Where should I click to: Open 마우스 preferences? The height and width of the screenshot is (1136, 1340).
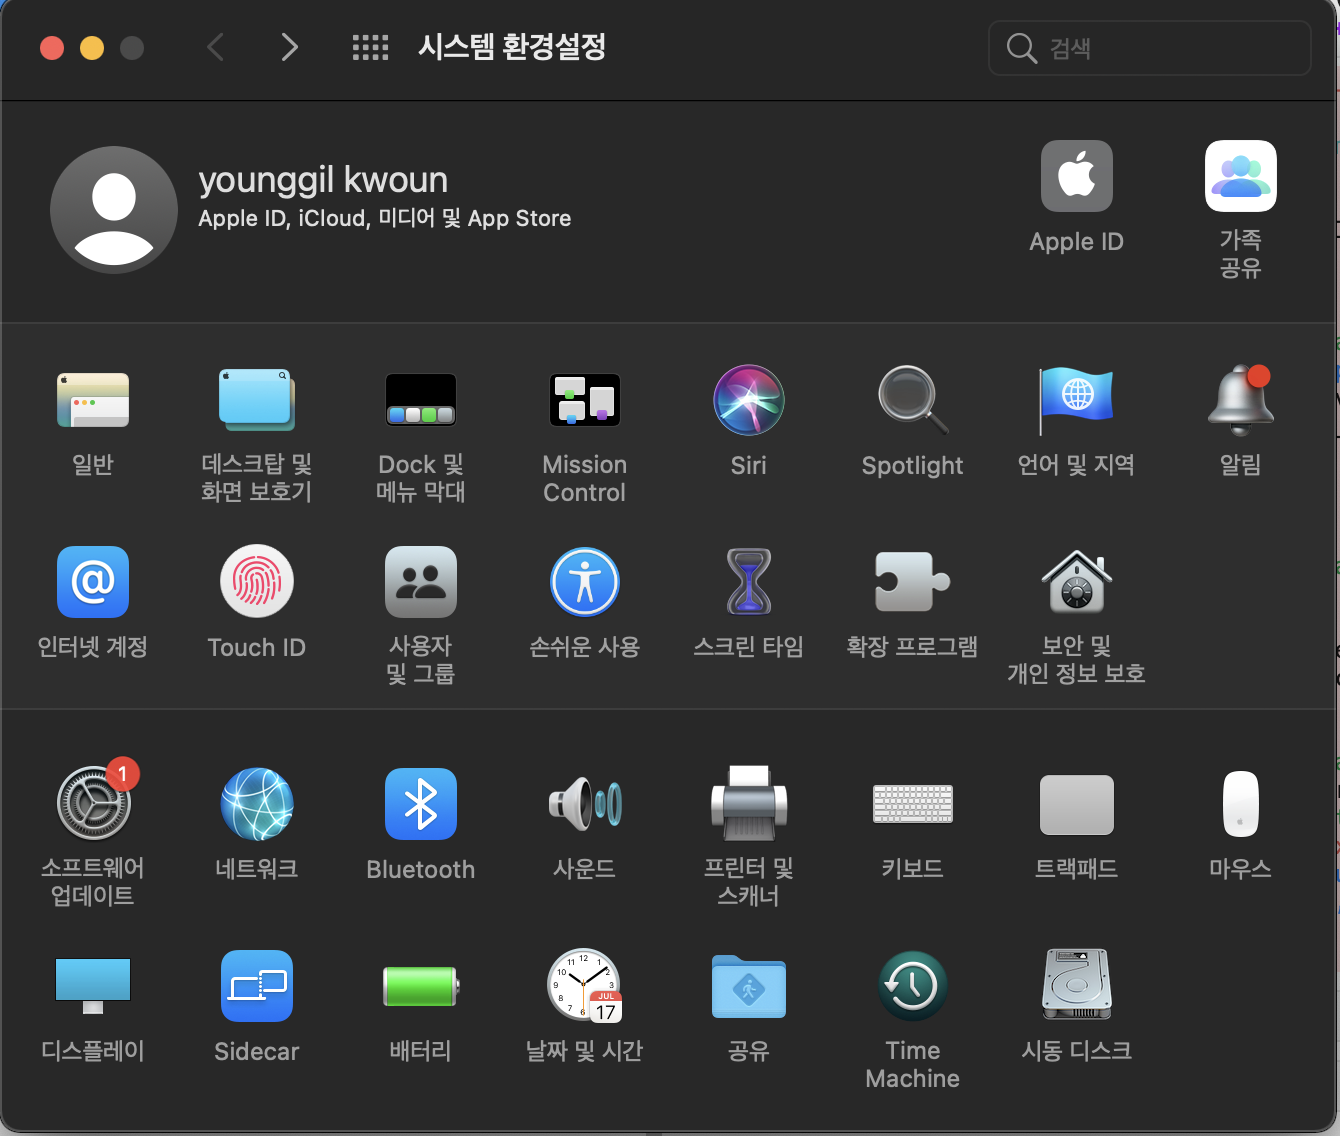tap(1241, 804)
